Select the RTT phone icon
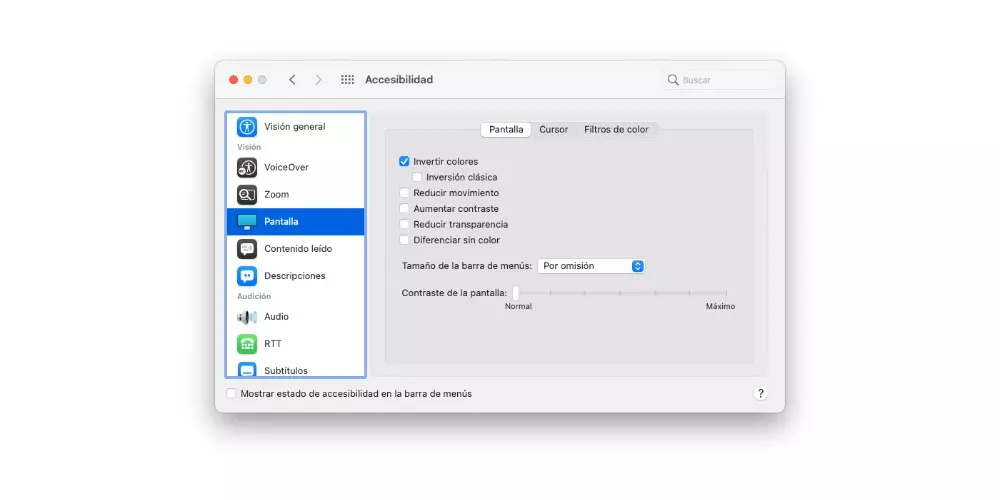 pyautogui.click(x=247, y=344)
